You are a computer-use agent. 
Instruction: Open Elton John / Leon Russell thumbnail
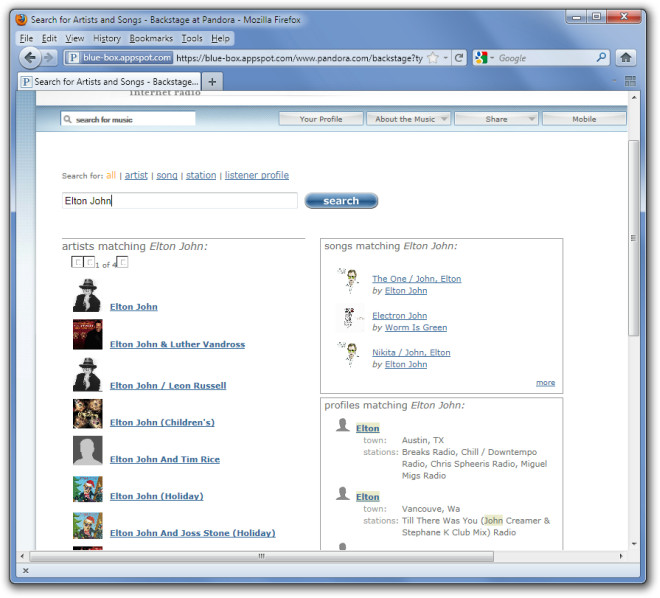pyautogui.click(x=87, y=374)
